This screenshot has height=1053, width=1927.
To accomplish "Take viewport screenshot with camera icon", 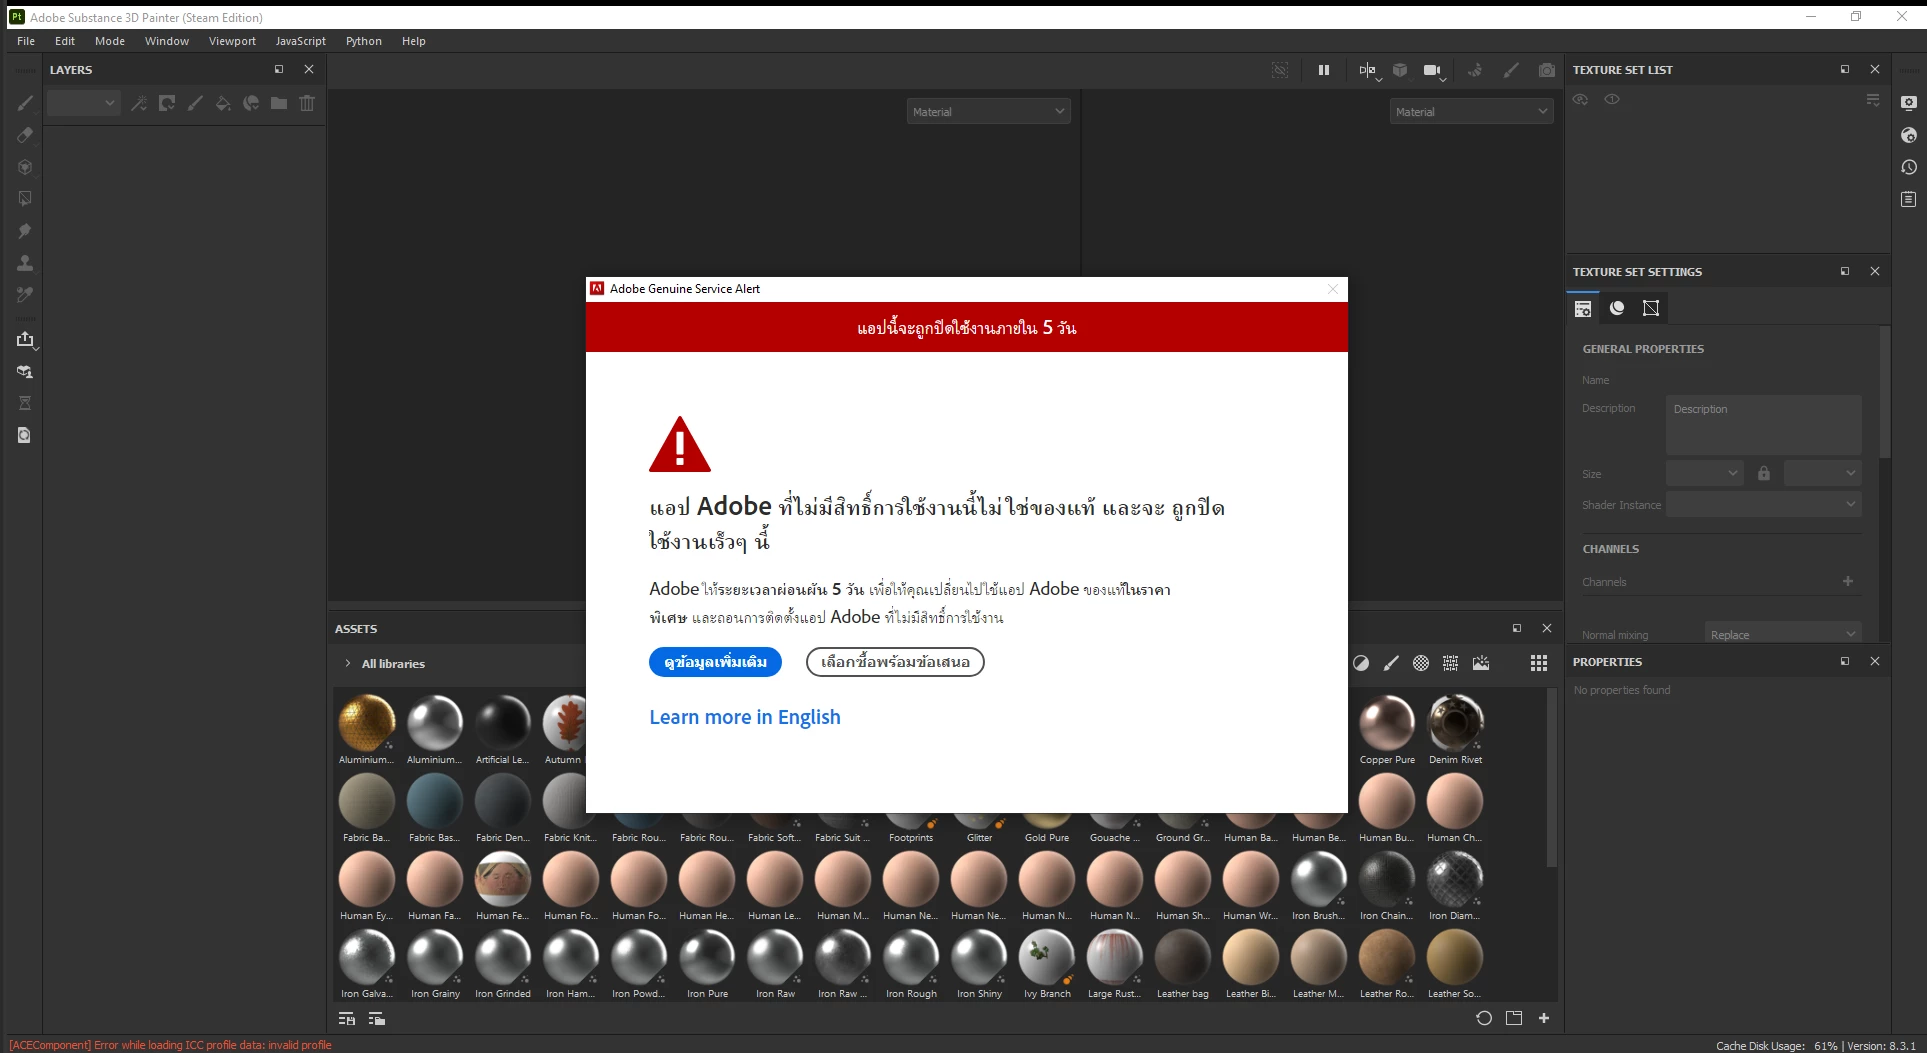I will click(x=1547, y=70).
